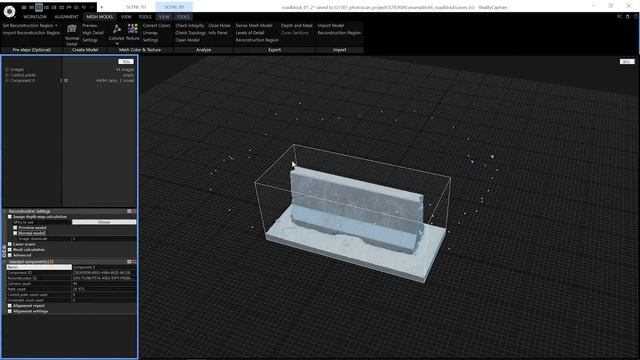Click Import Model

click(331, 25)
